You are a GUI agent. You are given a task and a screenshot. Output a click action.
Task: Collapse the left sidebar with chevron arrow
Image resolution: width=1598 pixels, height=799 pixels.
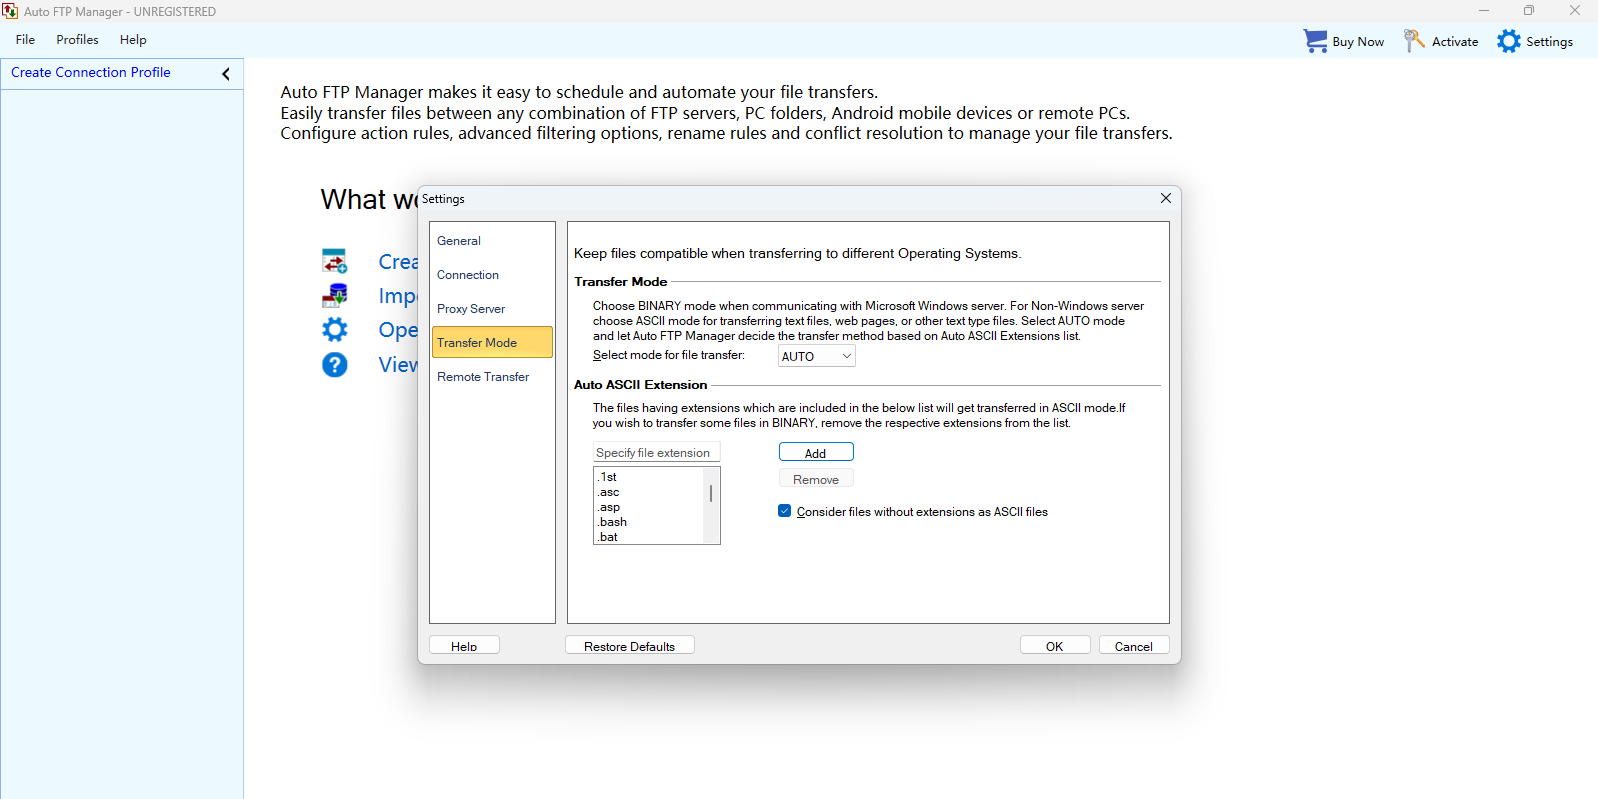[226, 74]
